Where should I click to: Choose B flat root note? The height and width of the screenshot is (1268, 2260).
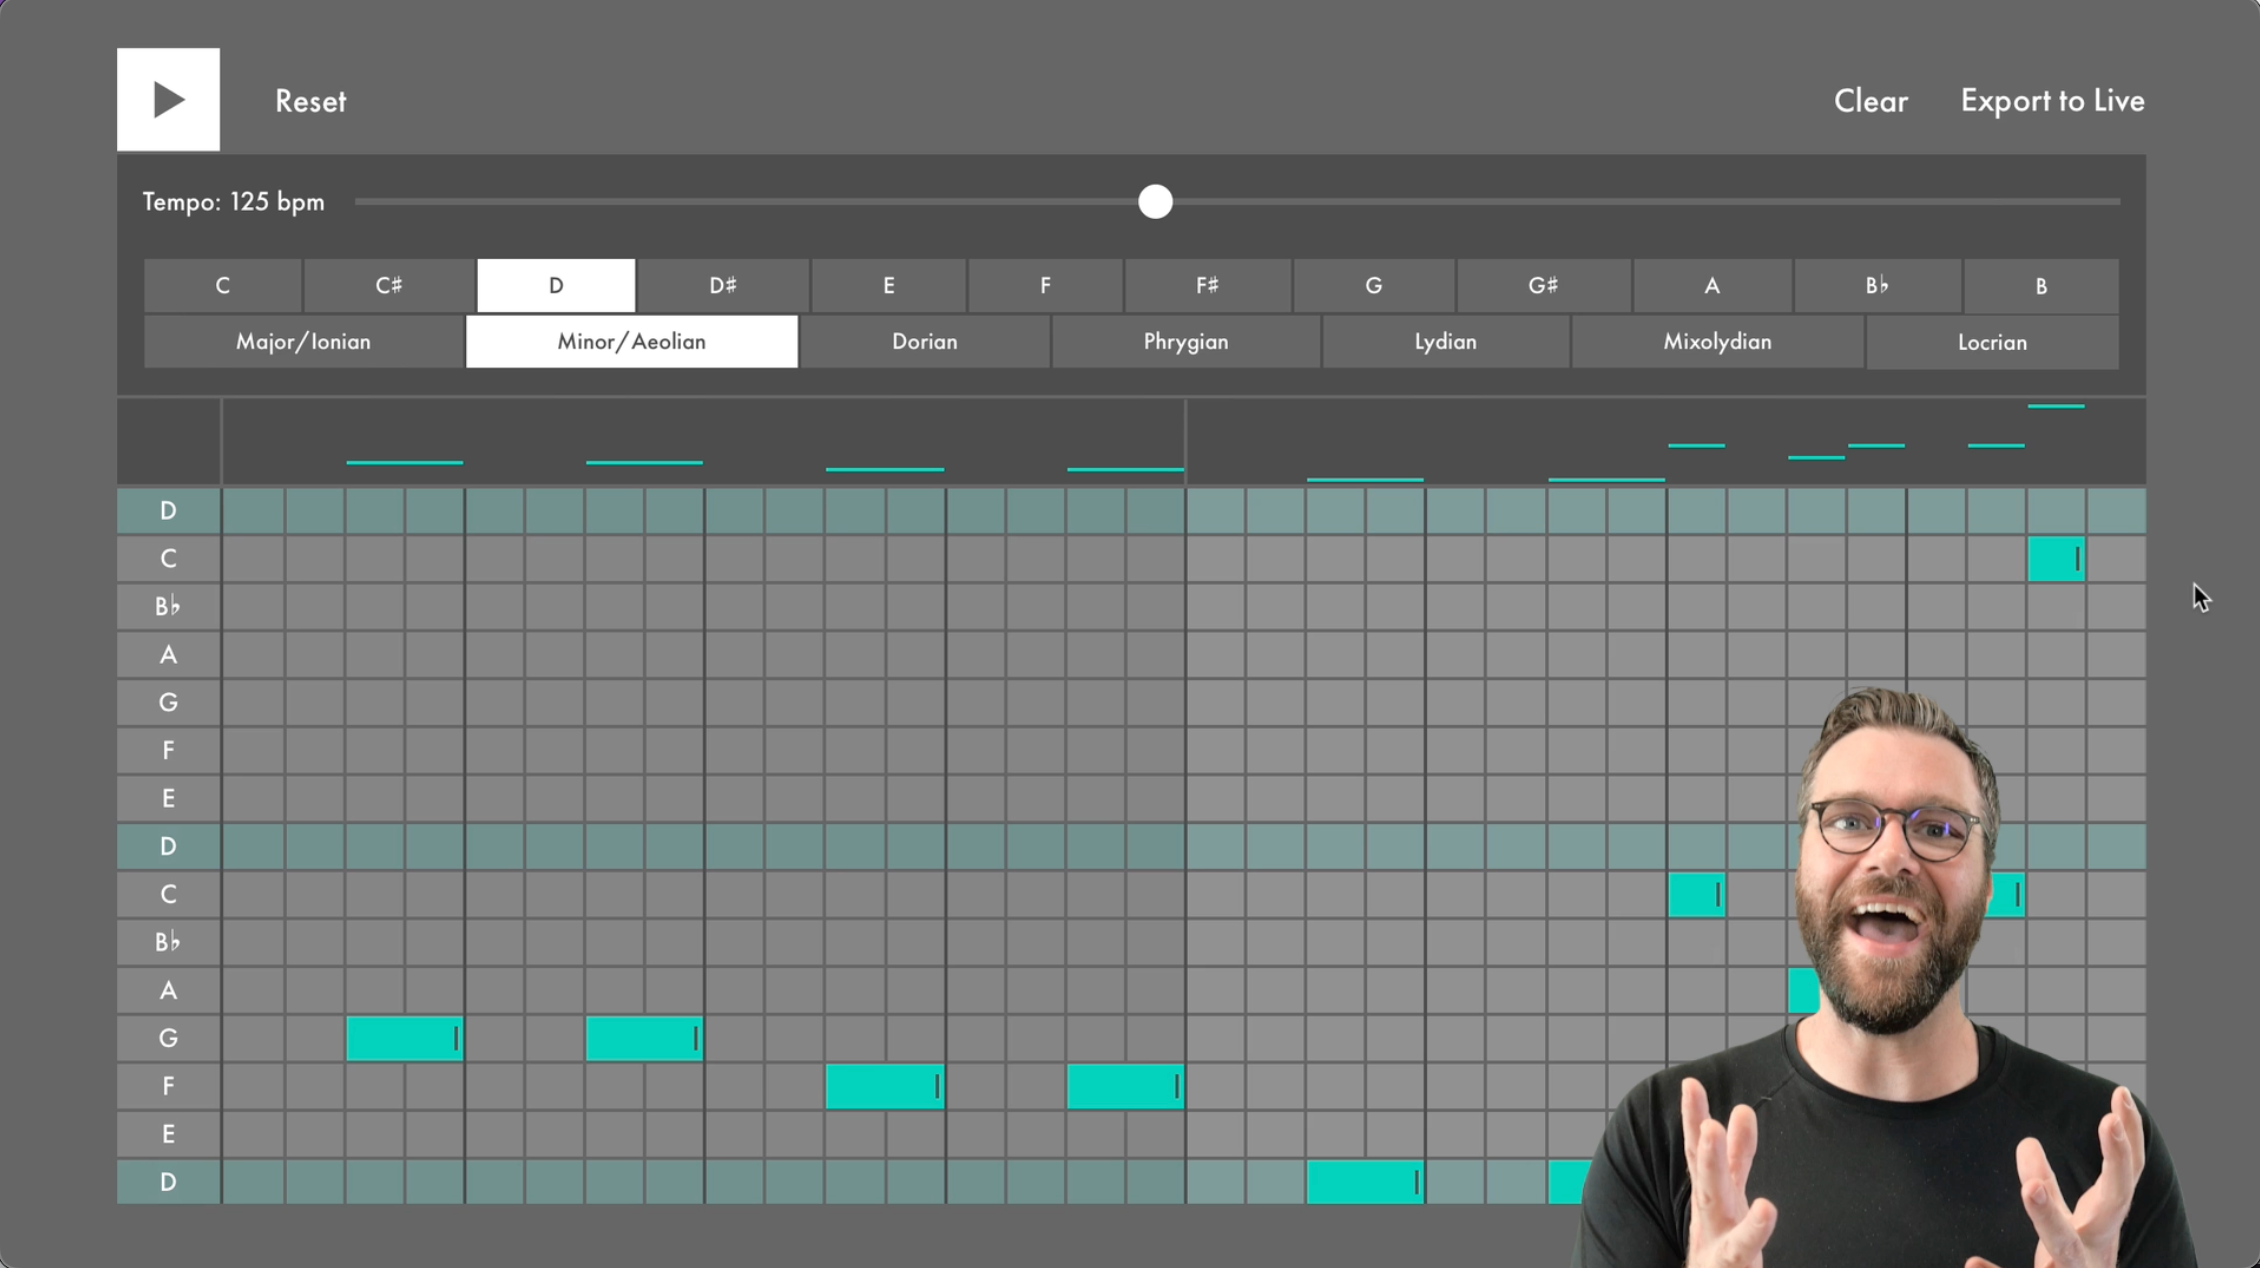pyautogui.click(x=1876, y=286)
